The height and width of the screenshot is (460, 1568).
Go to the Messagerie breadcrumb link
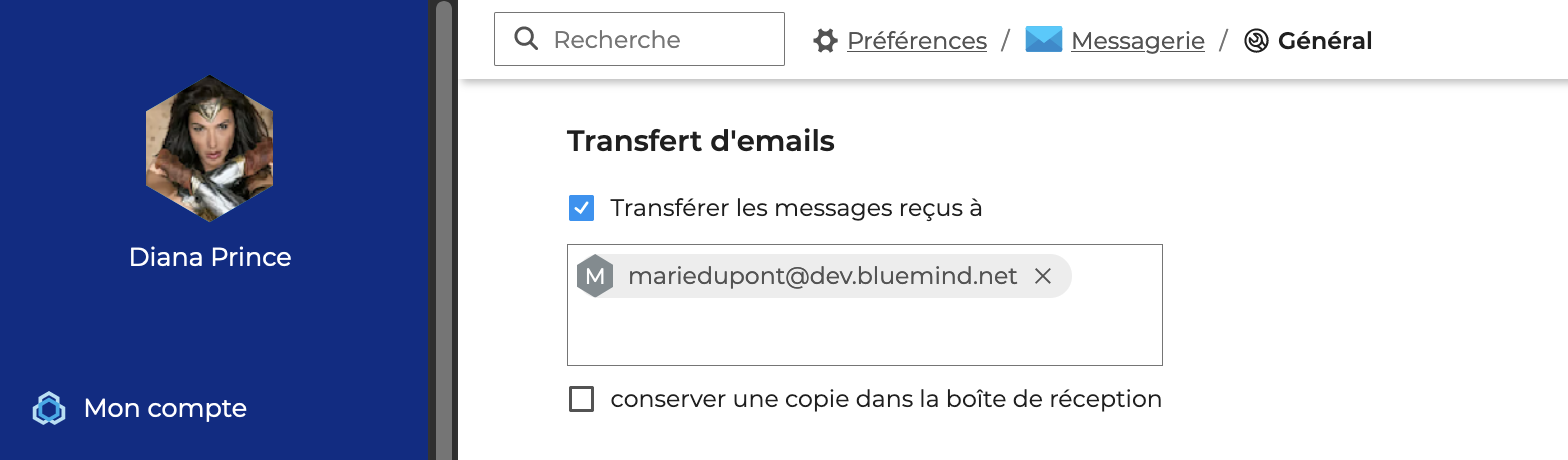(x=1137, y=41)
